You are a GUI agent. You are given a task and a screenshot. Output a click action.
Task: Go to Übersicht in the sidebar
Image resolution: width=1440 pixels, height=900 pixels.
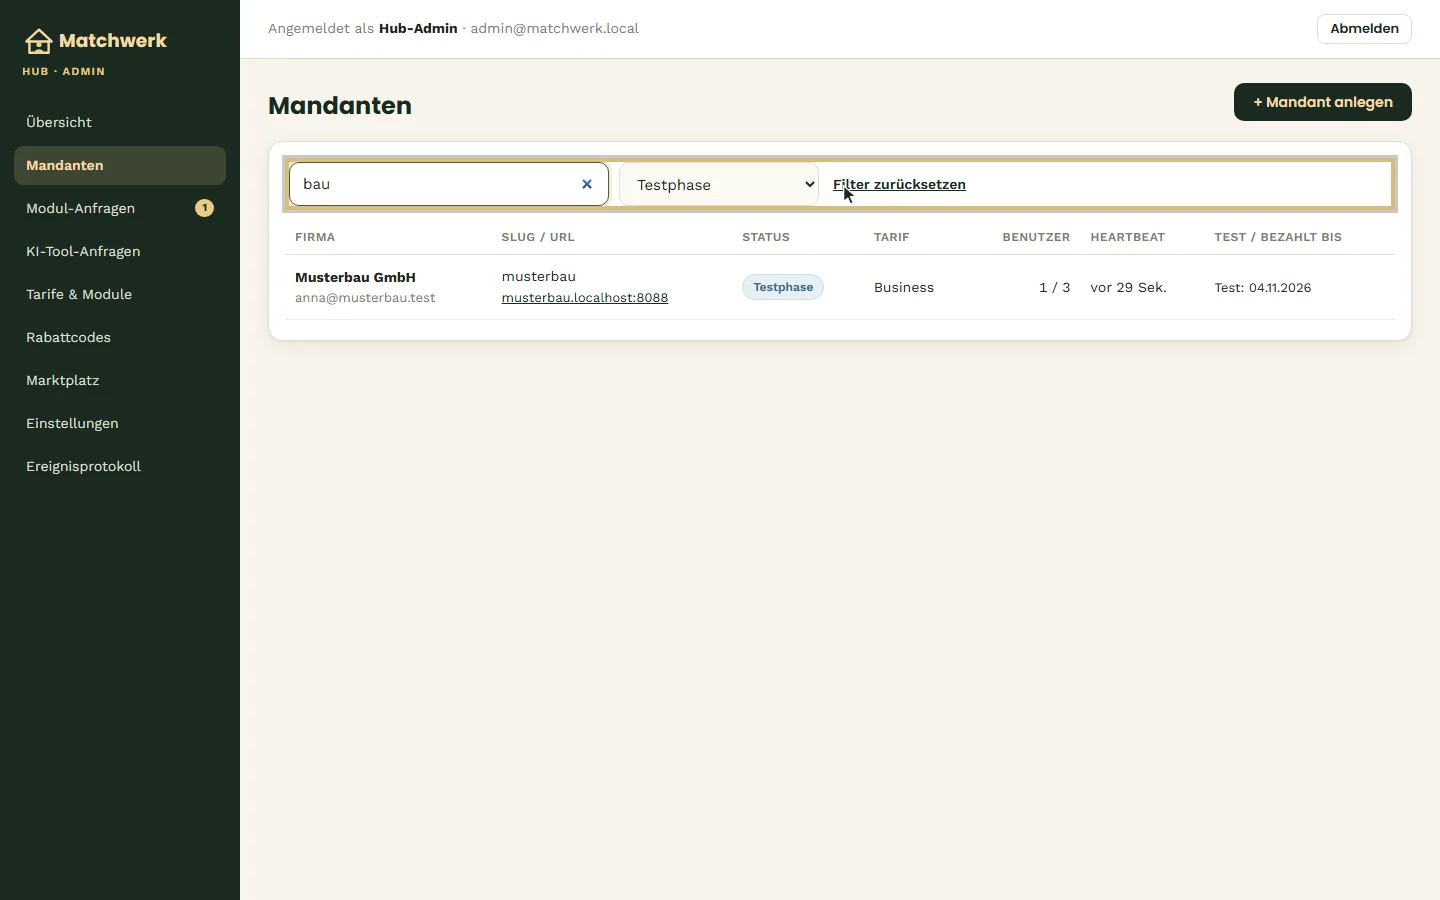120,122
